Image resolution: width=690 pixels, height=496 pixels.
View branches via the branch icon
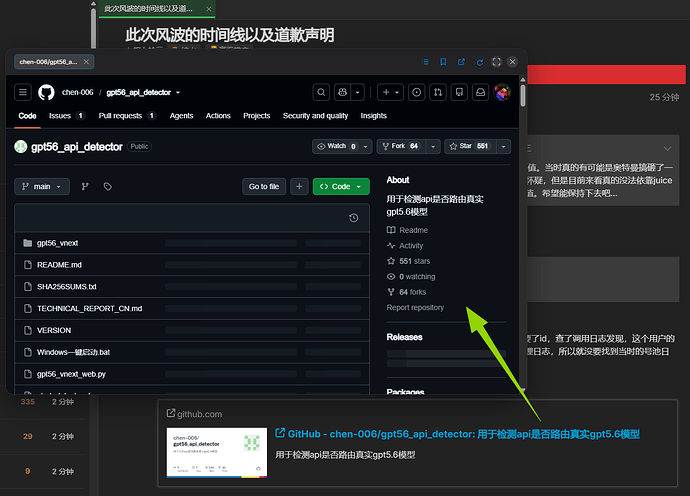coord(85,187)
